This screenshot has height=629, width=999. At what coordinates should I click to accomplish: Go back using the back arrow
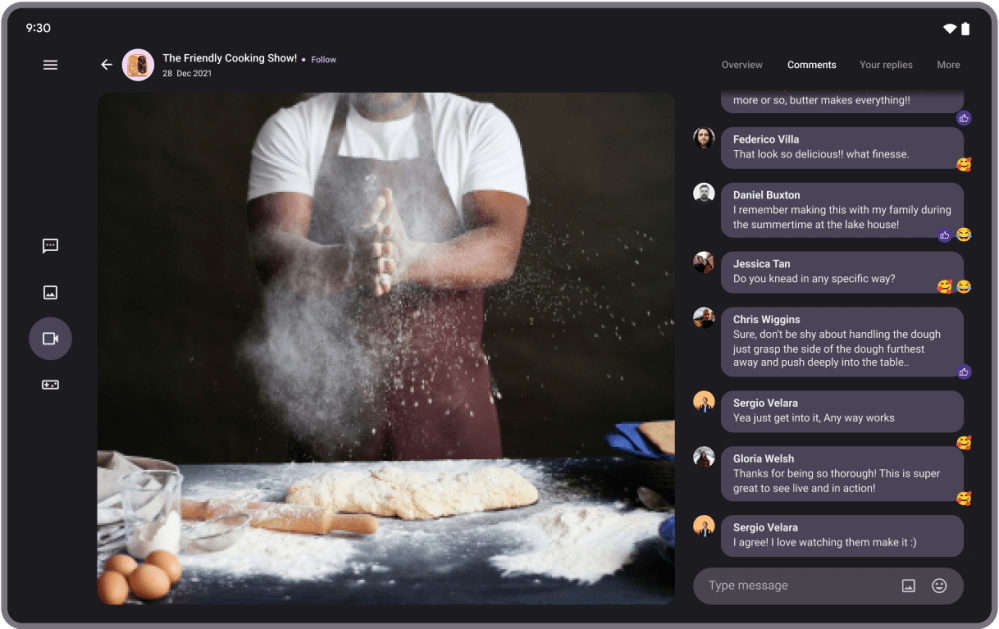[x=106, y=65]
